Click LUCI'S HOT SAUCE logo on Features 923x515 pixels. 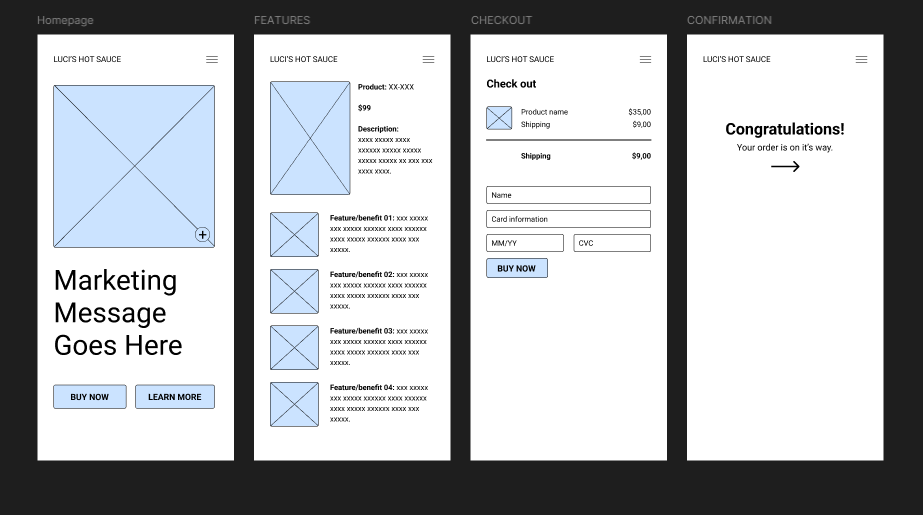pyautogui.click(x=304, y=59)
